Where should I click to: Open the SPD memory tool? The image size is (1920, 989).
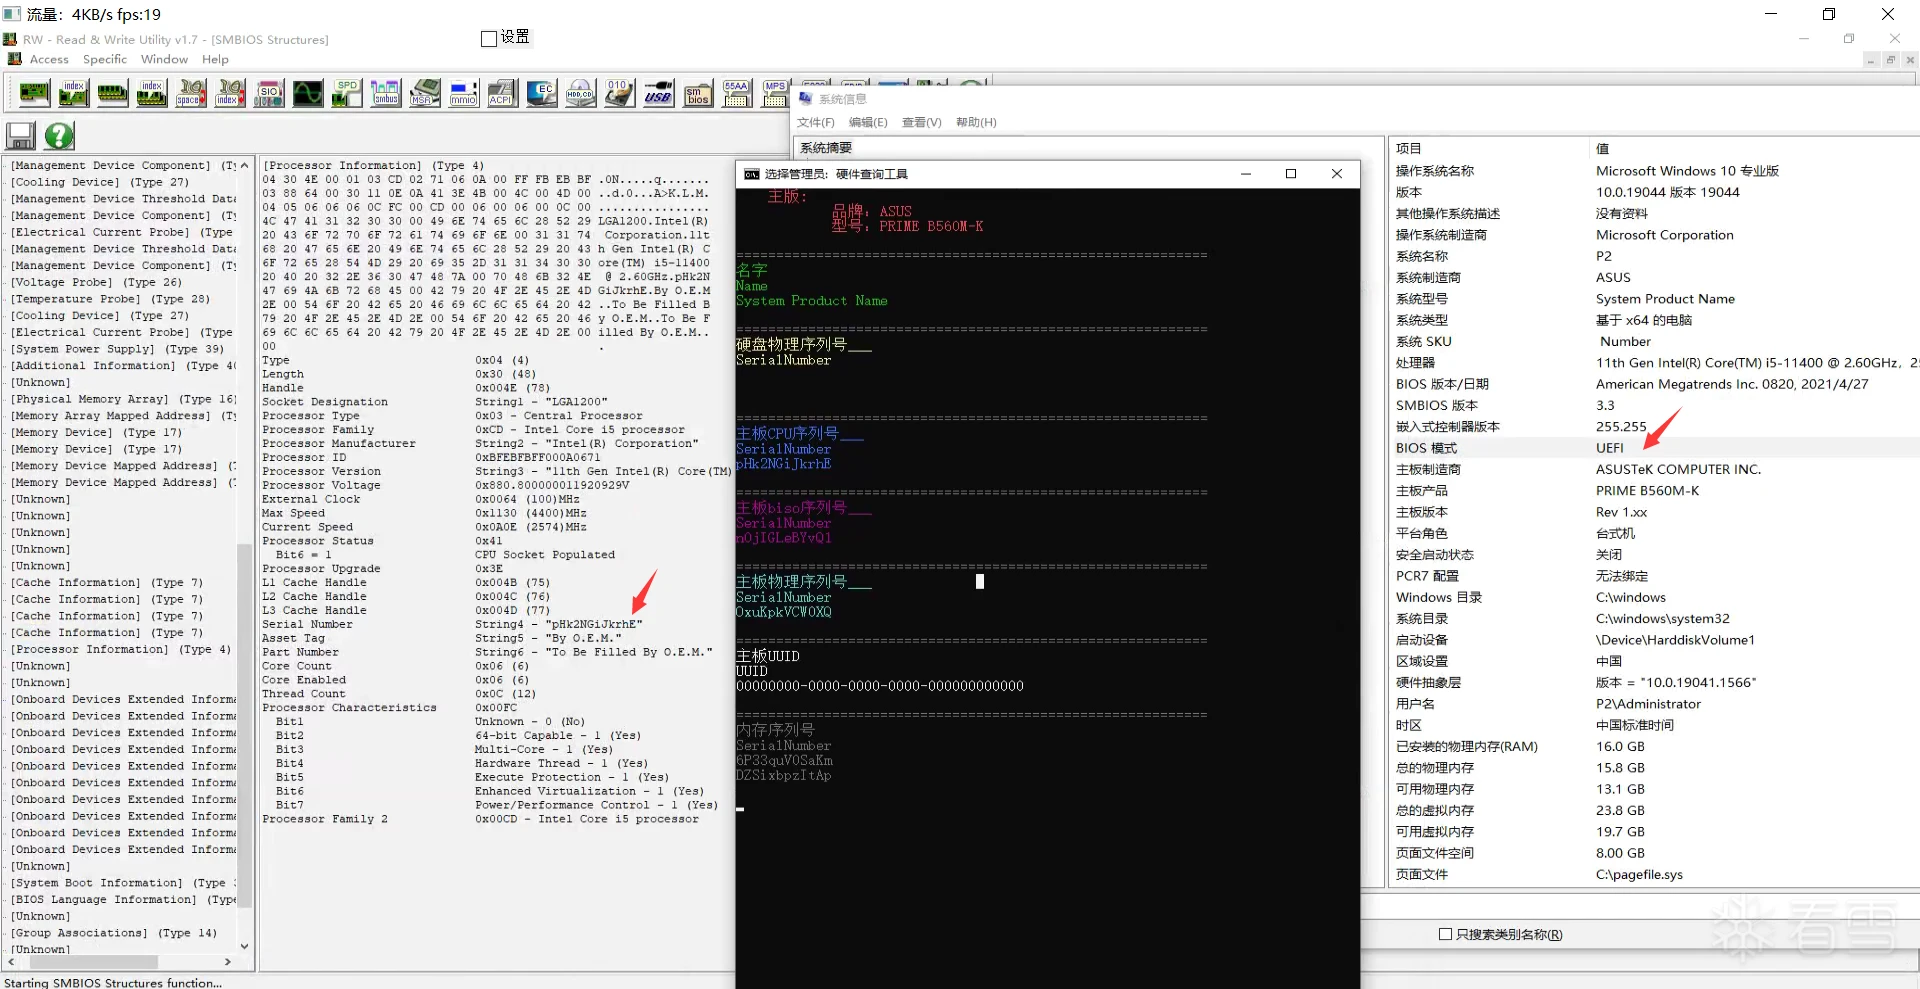click(x=346, y=93)
